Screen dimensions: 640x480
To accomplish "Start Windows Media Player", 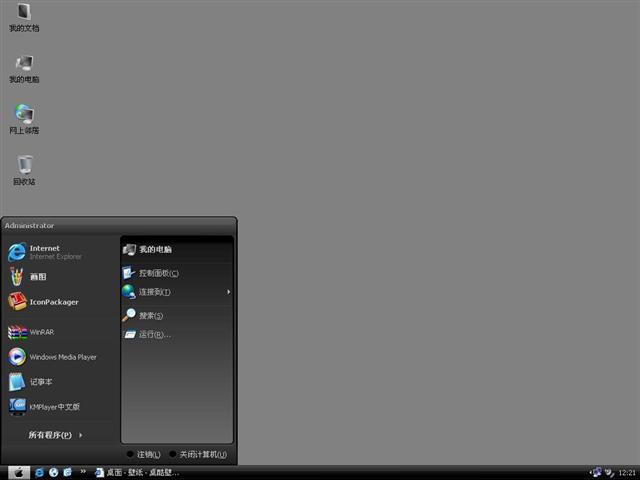I will pos(61,357).
